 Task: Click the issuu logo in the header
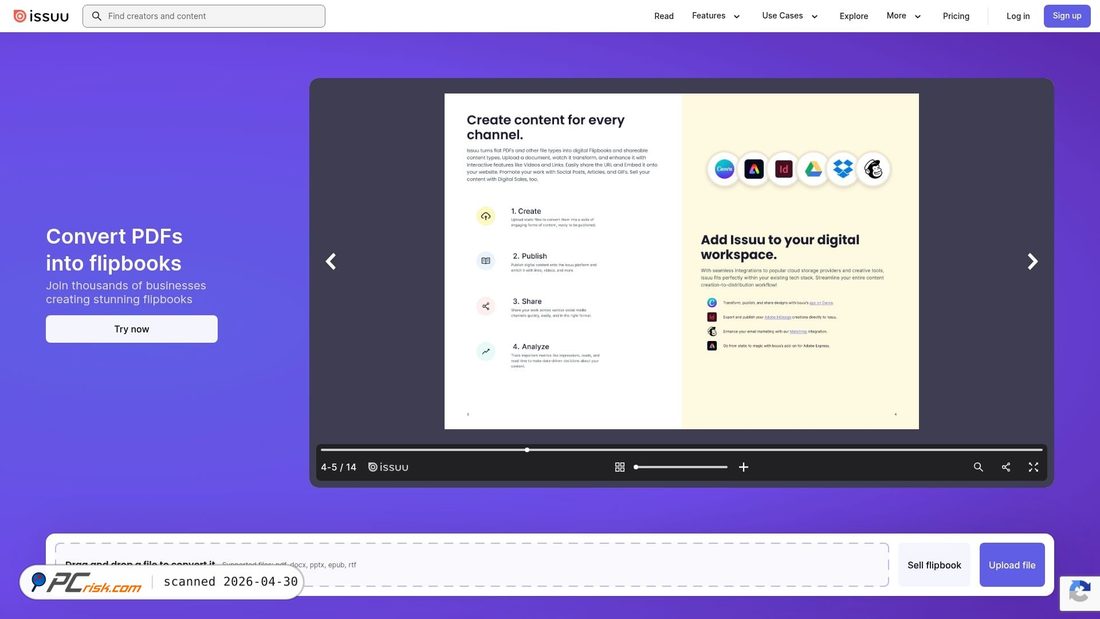(41, 15)
